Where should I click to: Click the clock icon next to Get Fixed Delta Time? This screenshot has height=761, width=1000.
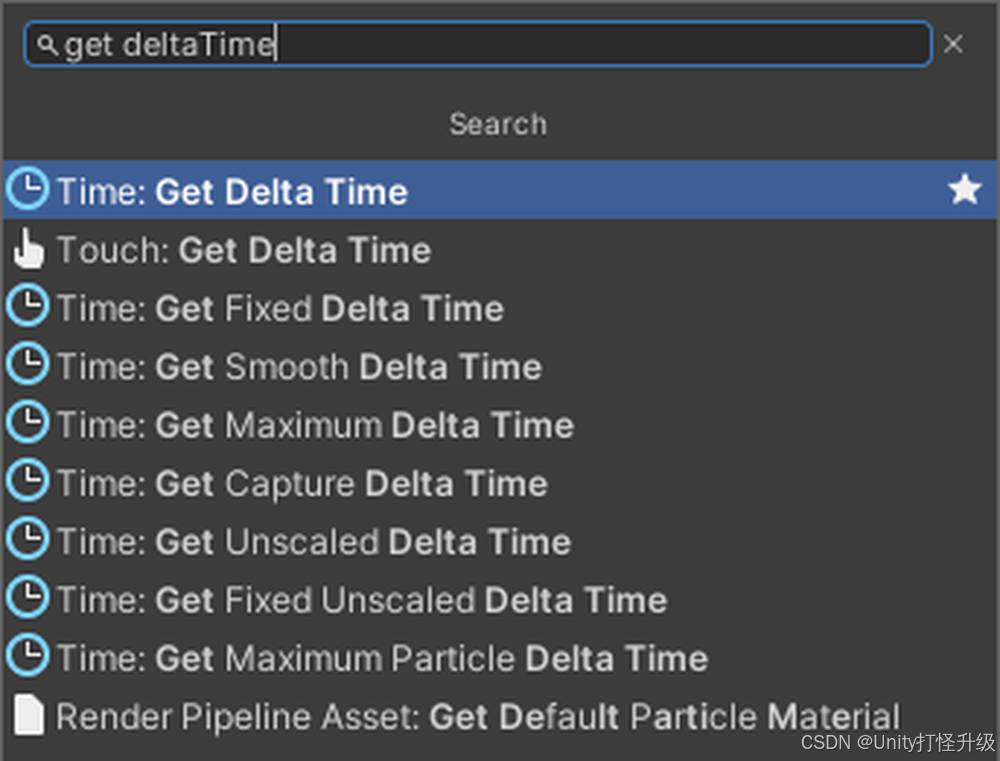27,307
